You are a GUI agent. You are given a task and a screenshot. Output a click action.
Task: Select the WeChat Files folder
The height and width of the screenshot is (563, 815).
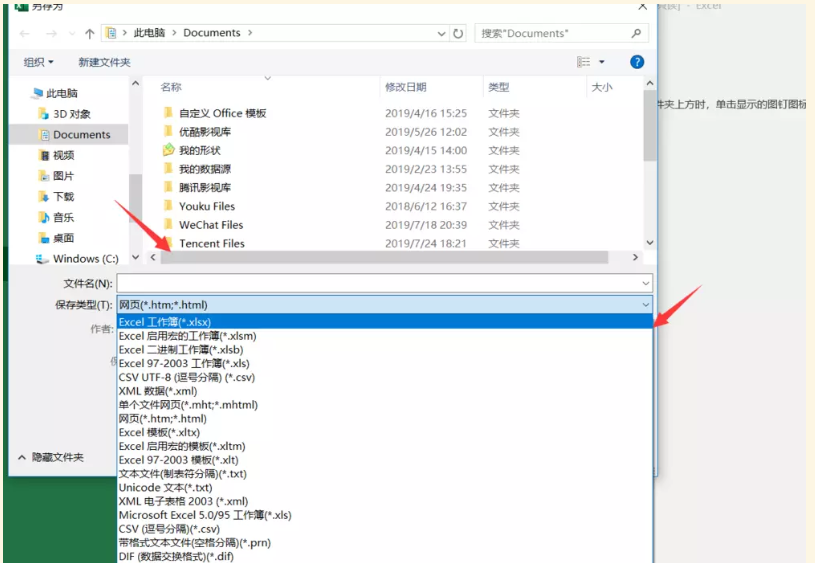(x=211, y=225)
